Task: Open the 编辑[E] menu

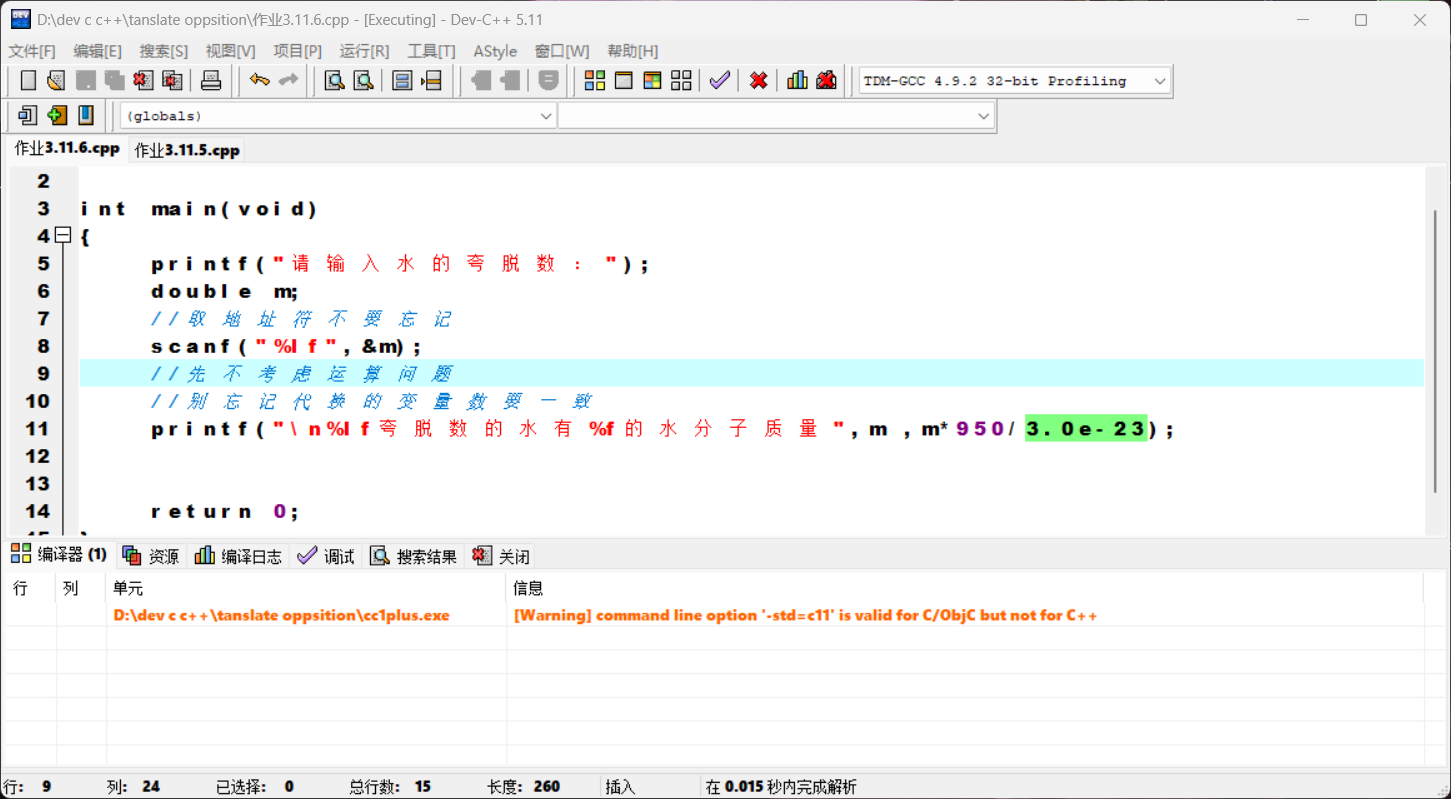Action: pos(97,51)
